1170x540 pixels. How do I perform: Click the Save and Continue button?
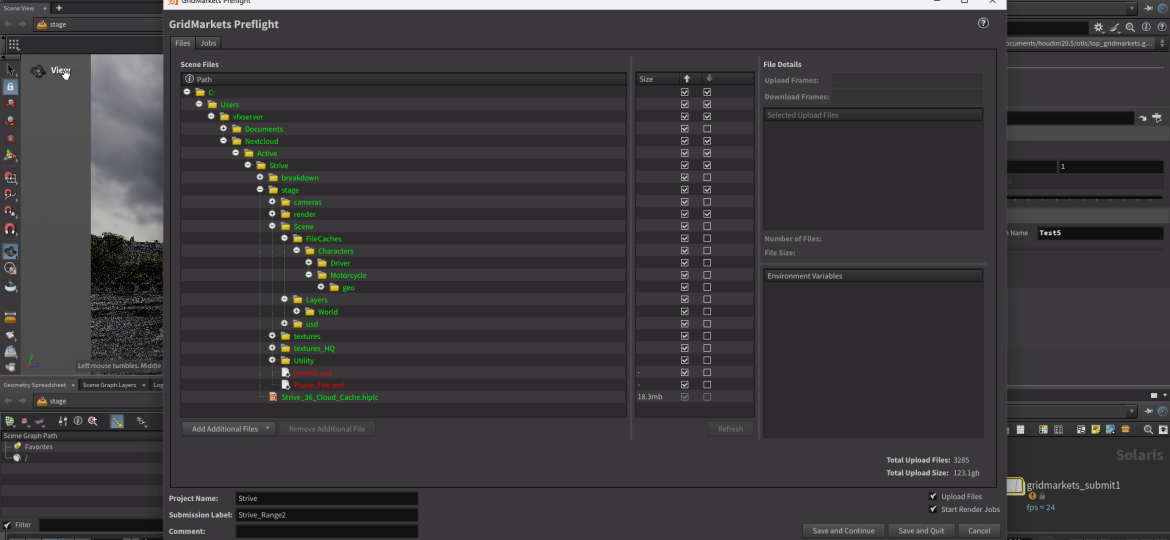pyautogui.click(x=843, y=530)
